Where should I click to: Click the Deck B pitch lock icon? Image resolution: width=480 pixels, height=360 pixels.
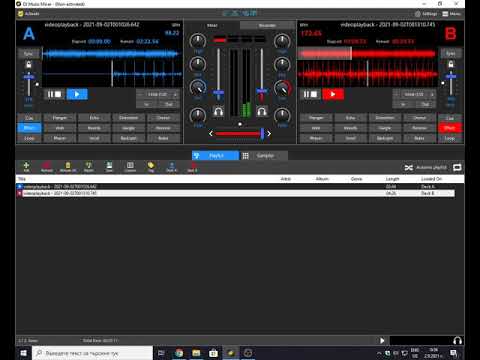pos(451,64)
